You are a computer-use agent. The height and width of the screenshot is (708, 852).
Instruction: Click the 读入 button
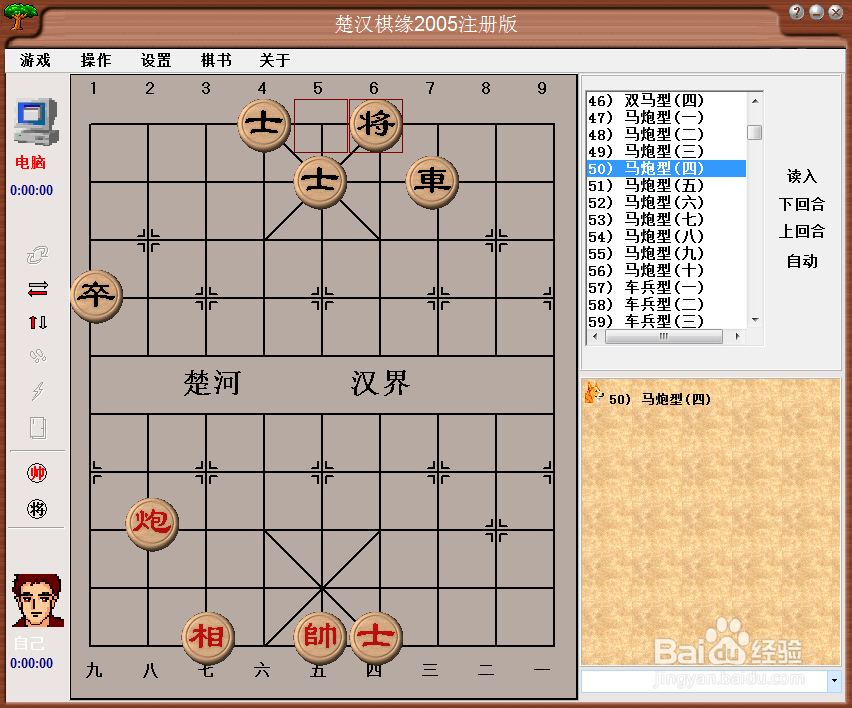(802, 176)
